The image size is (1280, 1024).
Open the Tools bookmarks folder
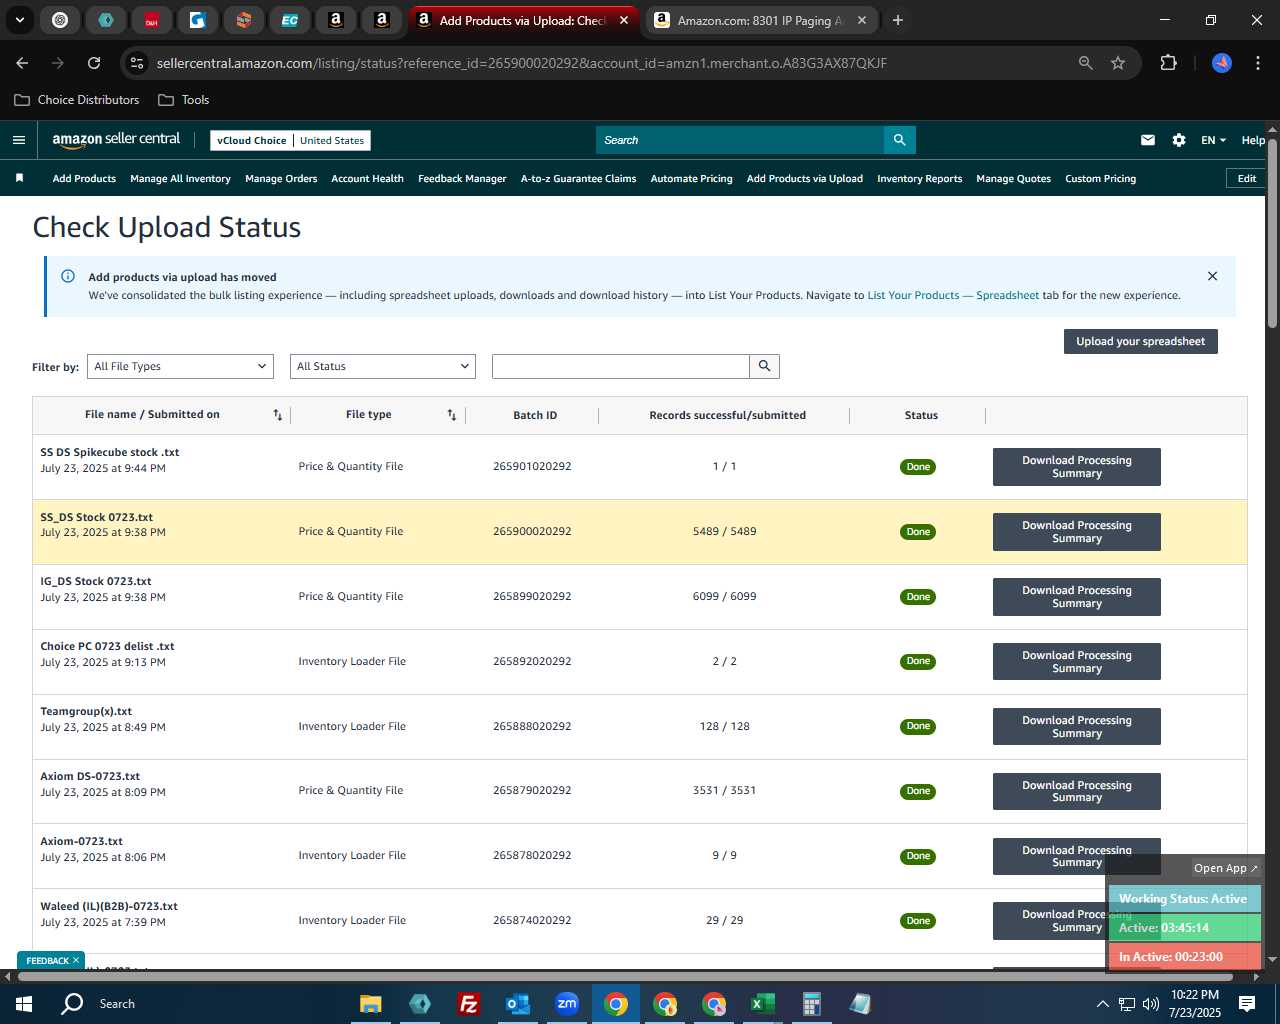pyautogui.click(x=183, y=100)
